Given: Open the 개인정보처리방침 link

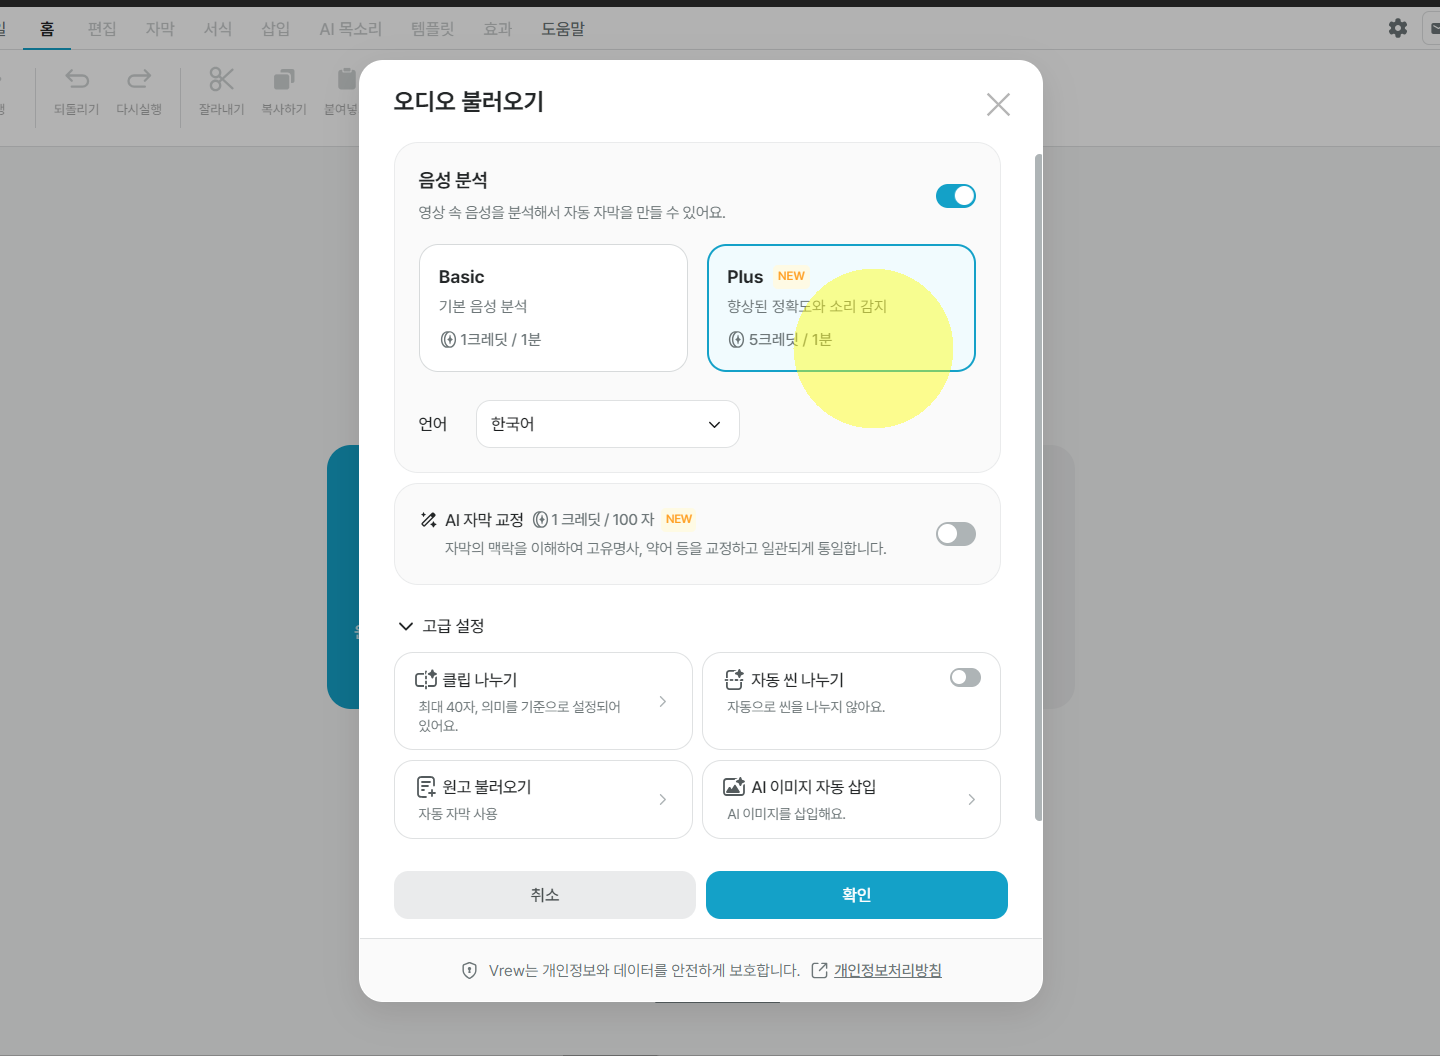Looking at the screenshot, I should [x=888, y=971].
